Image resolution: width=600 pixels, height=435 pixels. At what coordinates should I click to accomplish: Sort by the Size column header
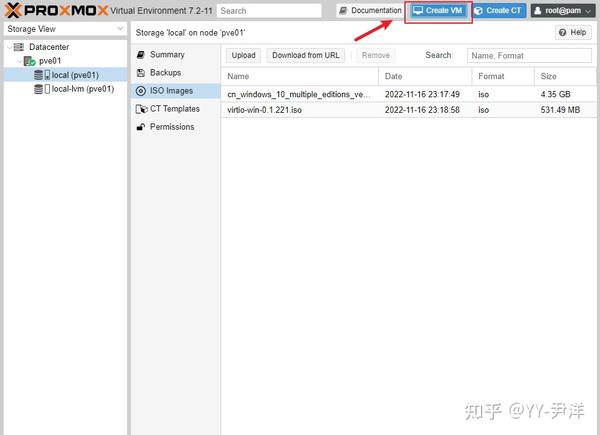565,77
